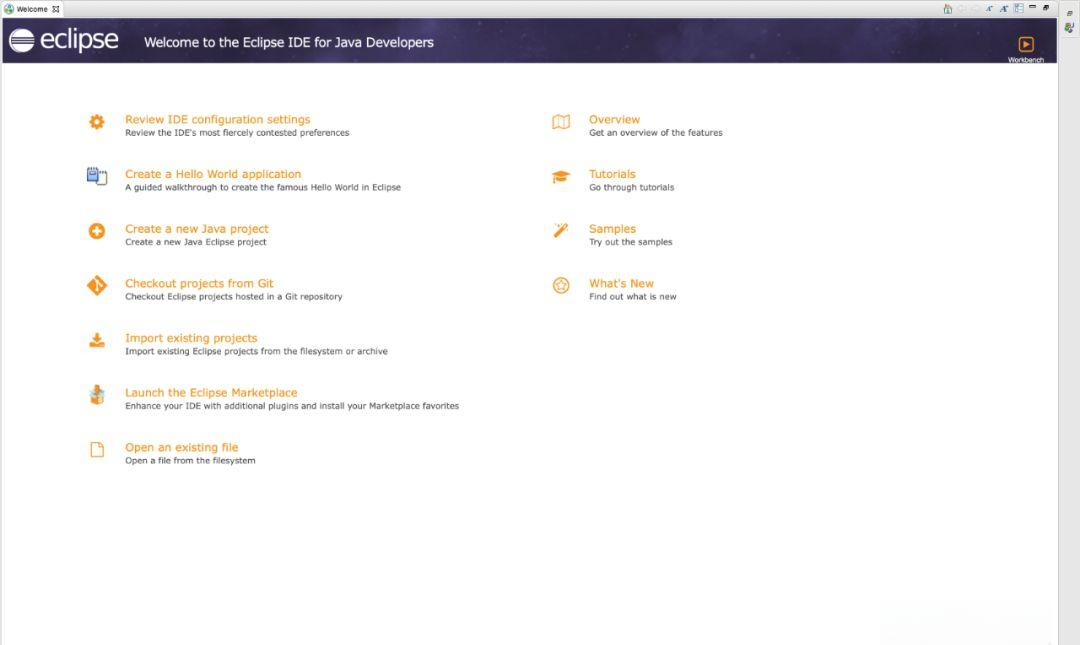Reduce font size with the smaller A icon
Image resolution: width=1080 pixels, height=645 pixels.
point(989,8)
